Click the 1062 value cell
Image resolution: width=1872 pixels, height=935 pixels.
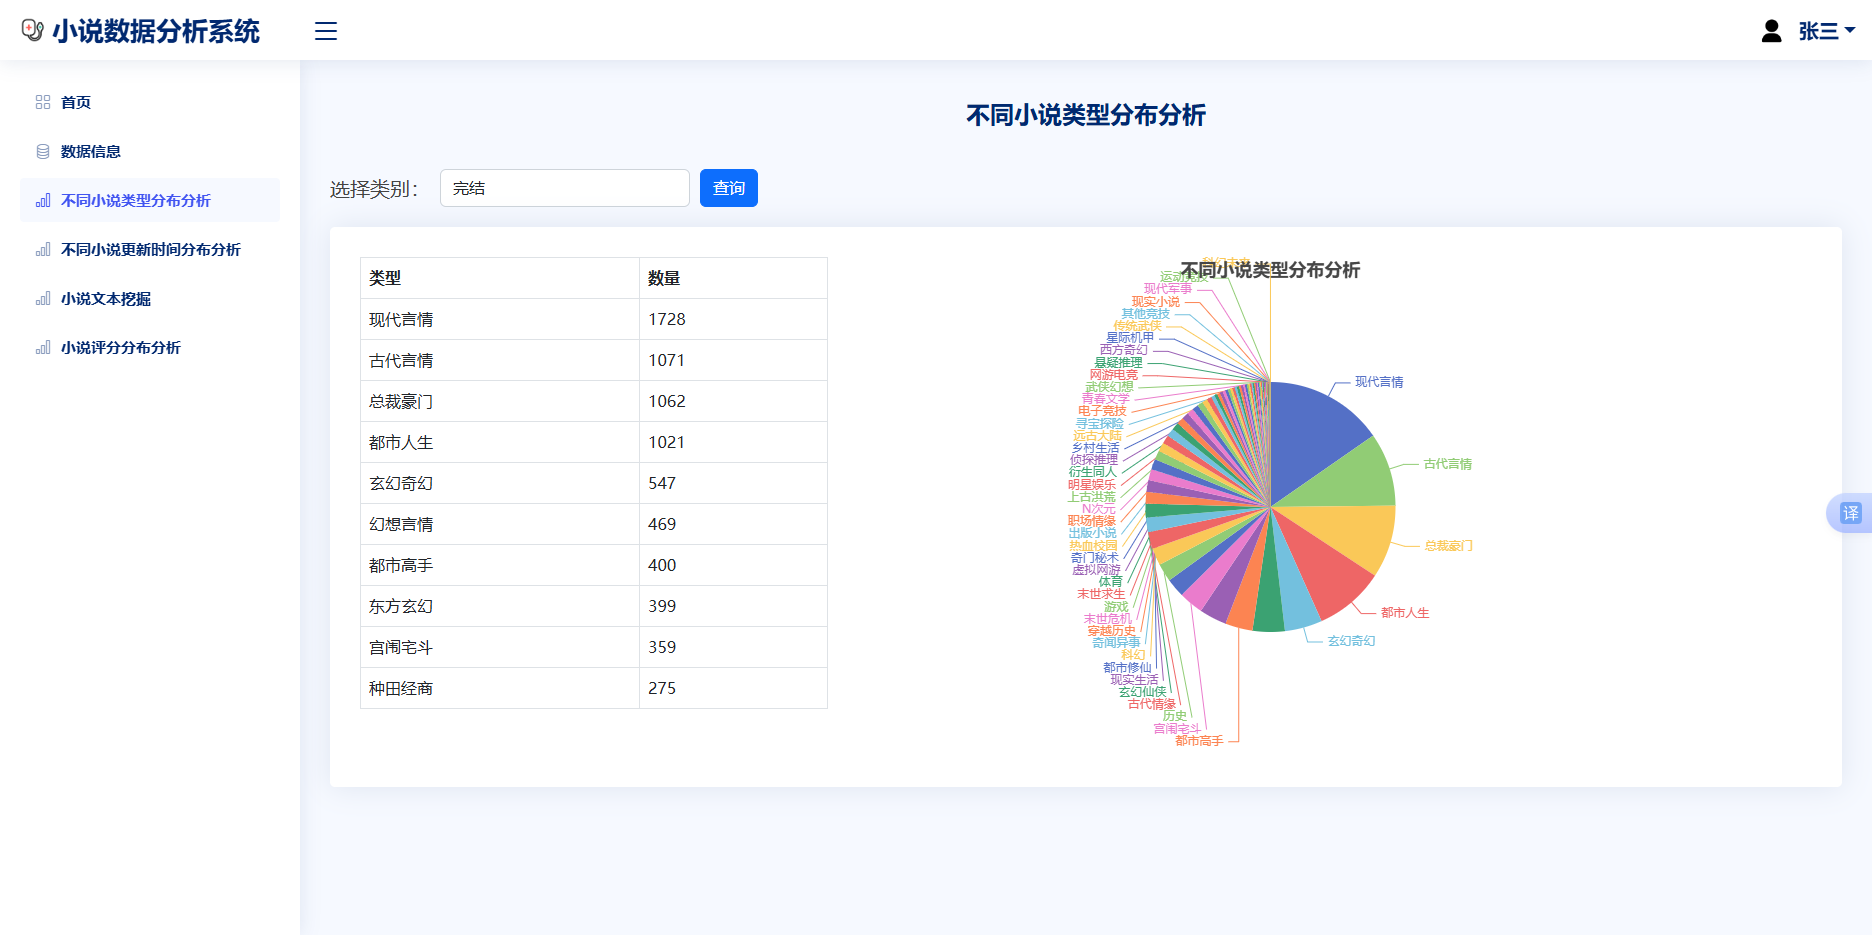click(x=733, y=401)
